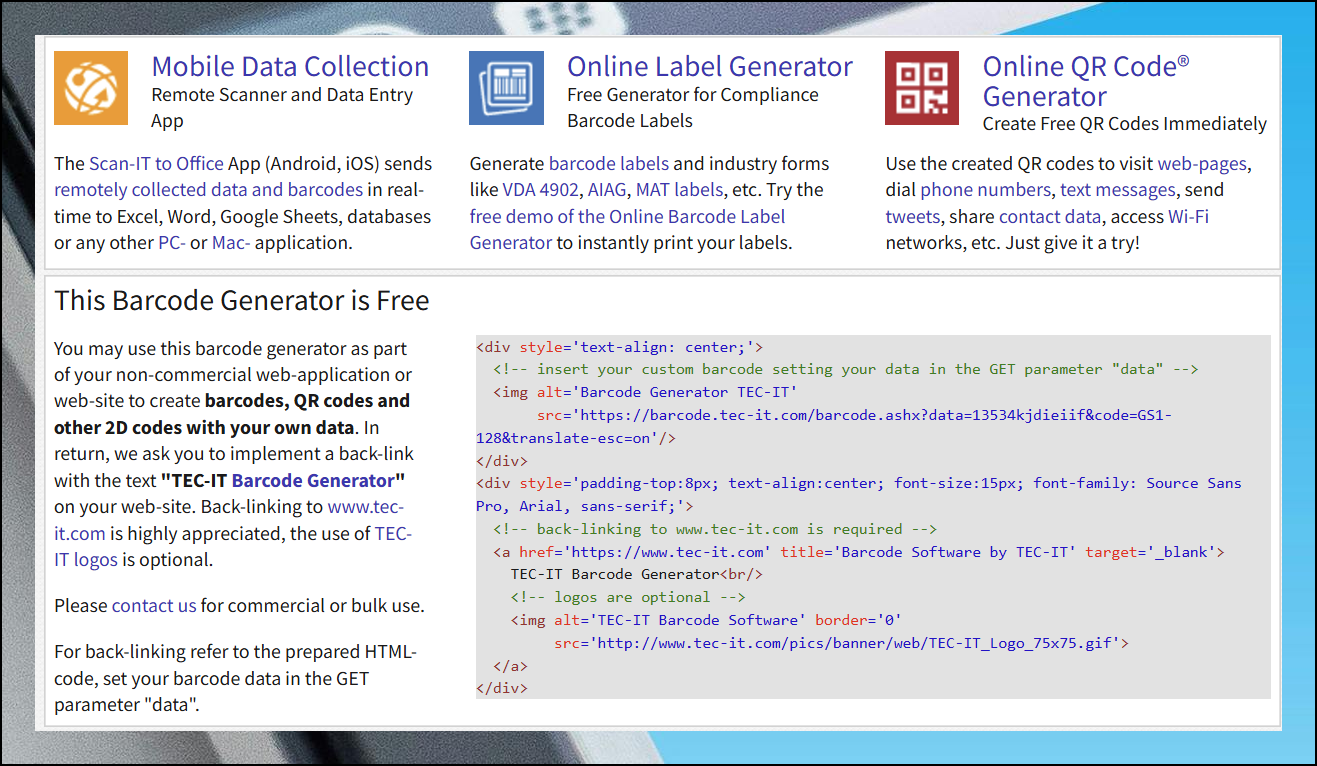1317x766 pixels.
Task: Open the Online QR Code Generator heading
Action: 1086,81
